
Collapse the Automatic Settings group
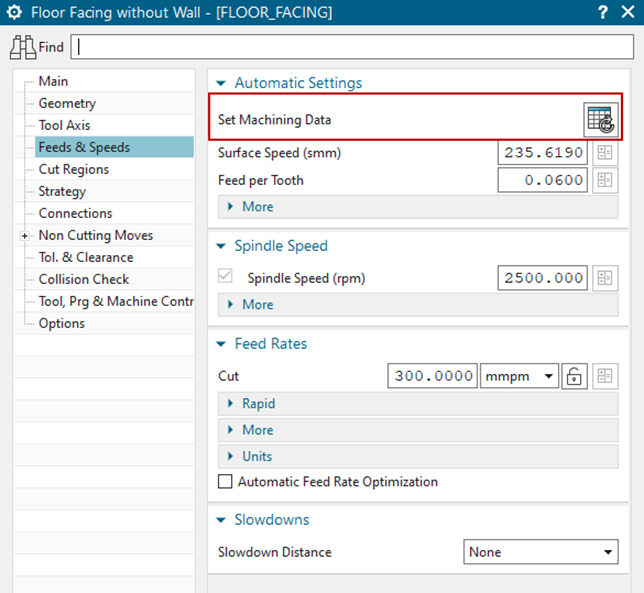coord(223,84)
